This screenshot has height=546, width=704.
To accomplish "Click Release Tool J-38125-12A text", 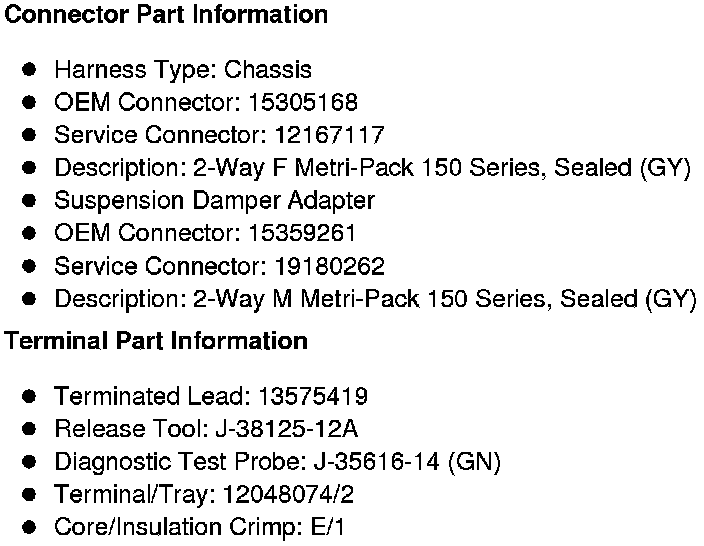I will (x=206, y=429).
